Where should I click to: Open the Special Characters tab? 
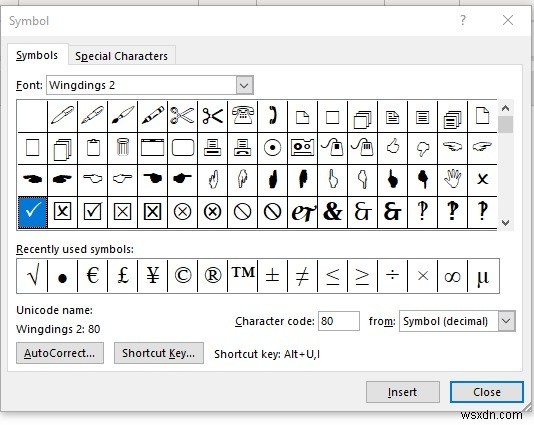pyautogui.click(x=122, y=56)
